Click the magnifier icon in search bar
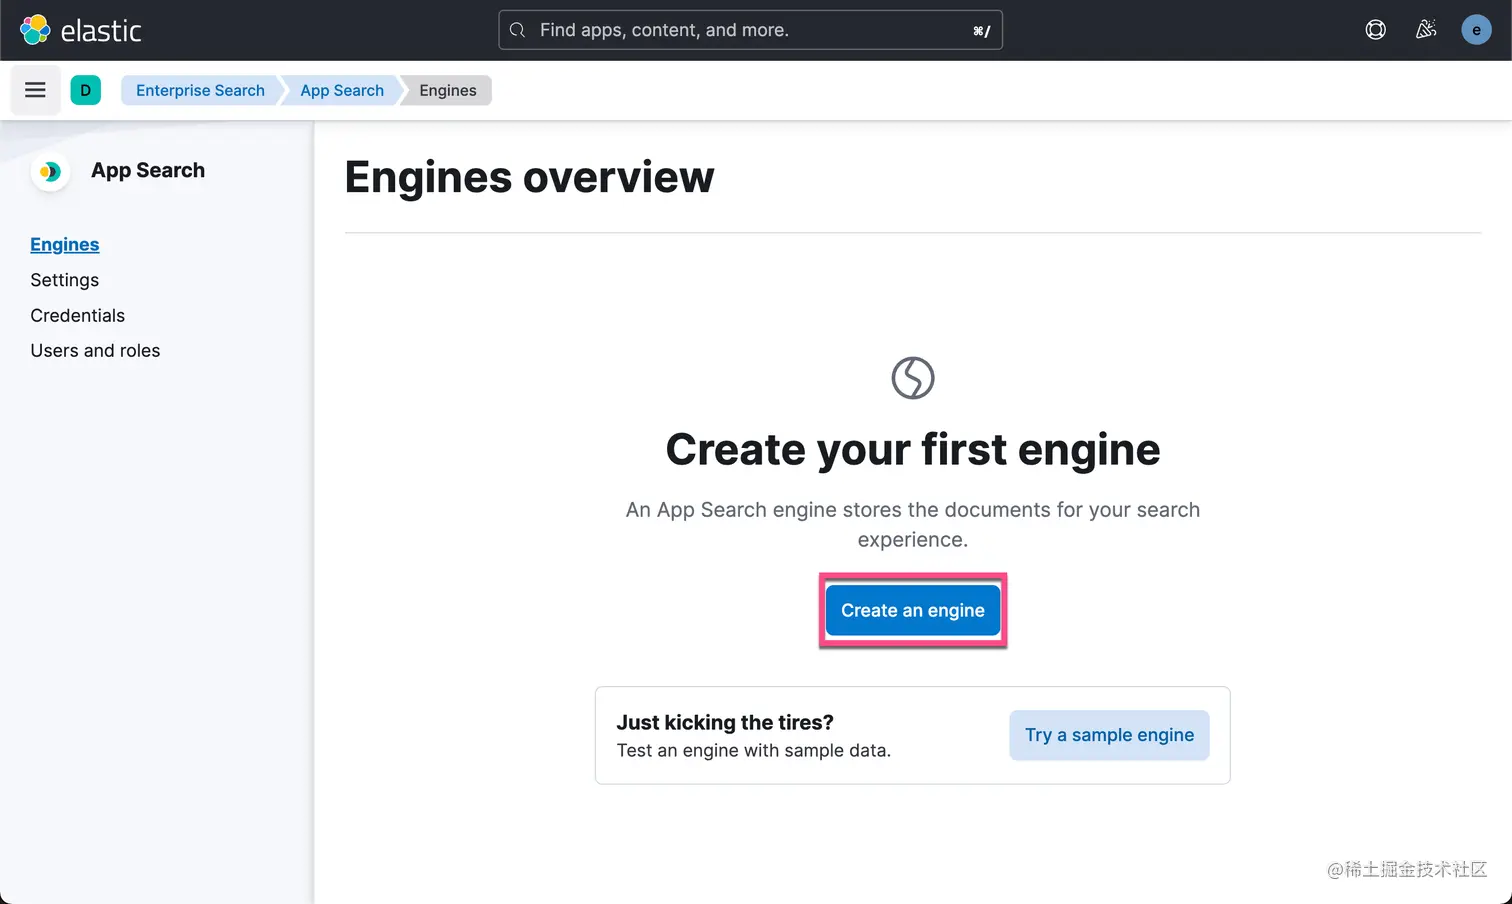Image resolution: width=1512 pixels, height=904 pixels. coord(518,30)
